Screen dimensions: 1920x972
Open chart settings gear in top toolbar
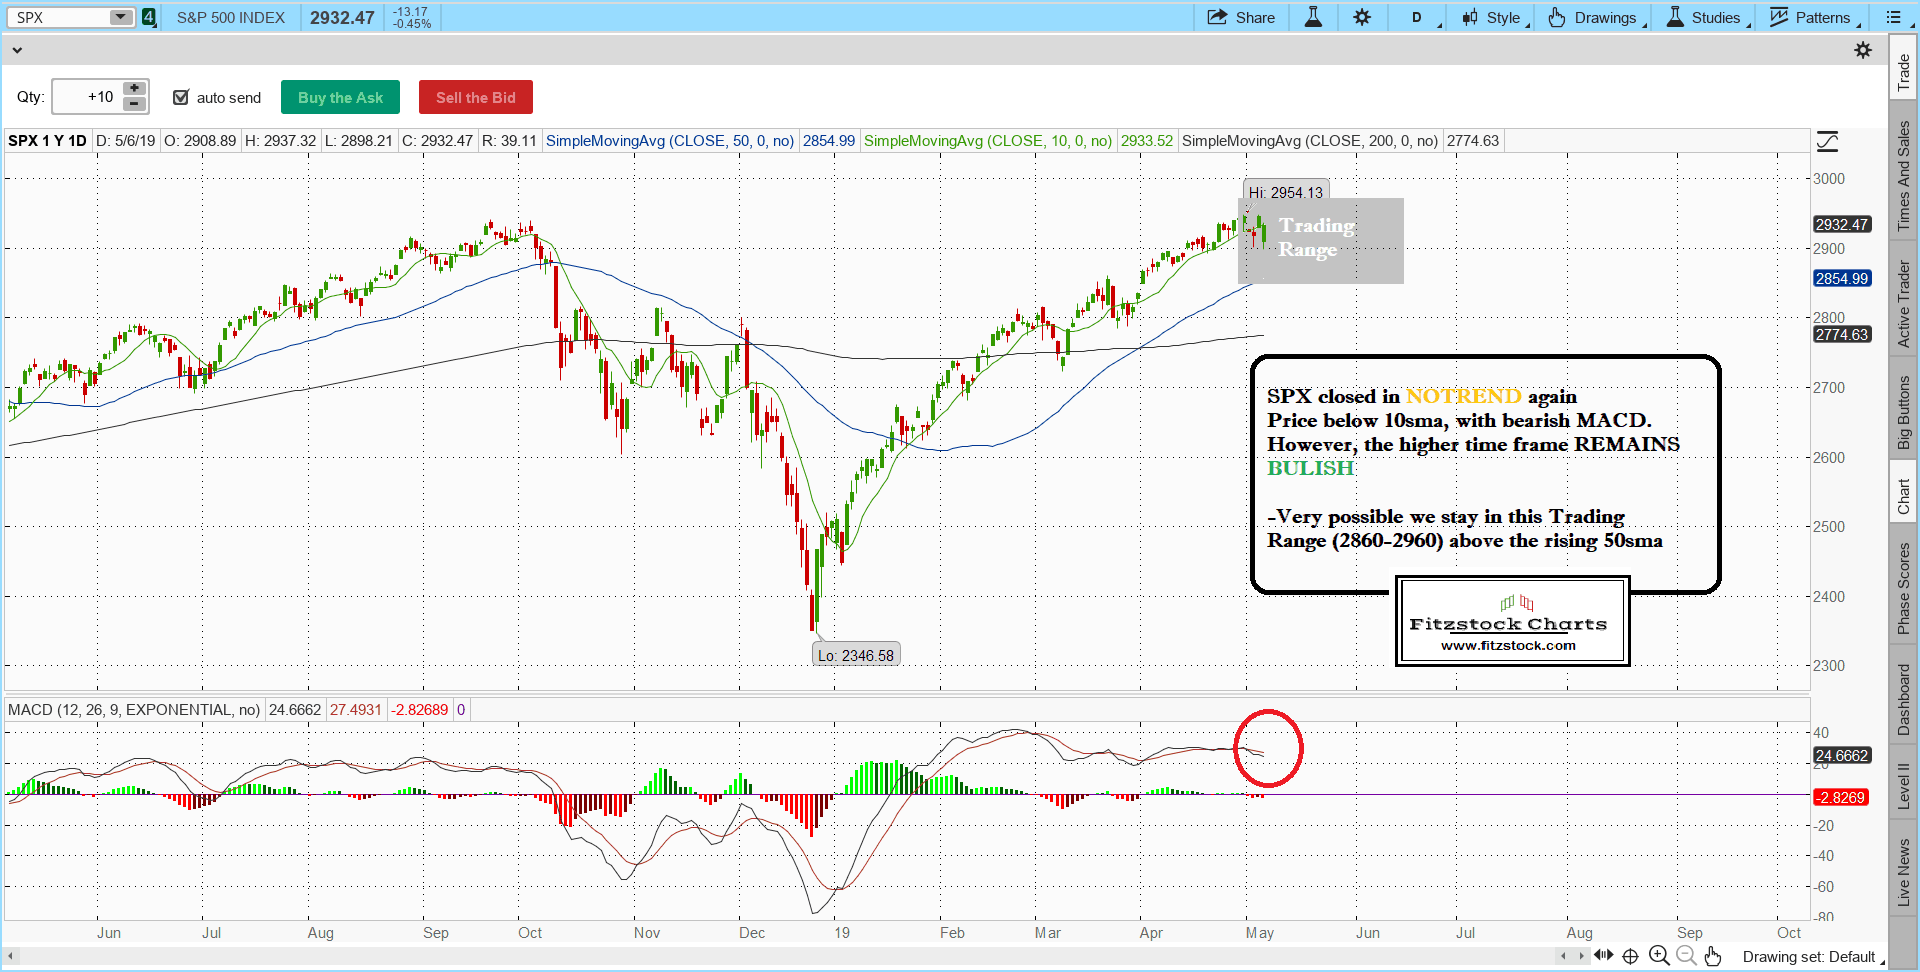(1362, 17)
